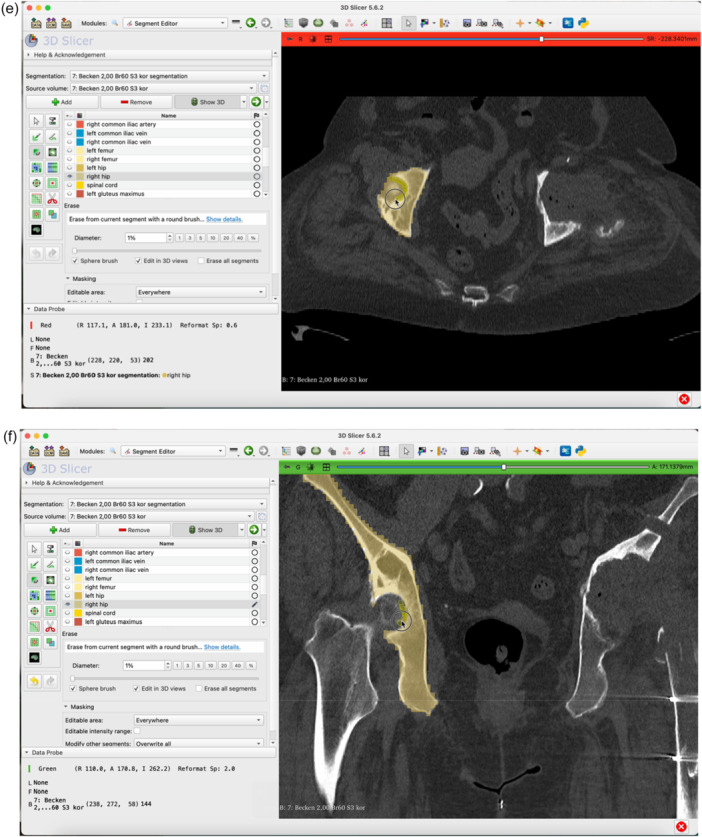
Task: Click the pin icon in top red slice bar
Action: click(289, 39)
